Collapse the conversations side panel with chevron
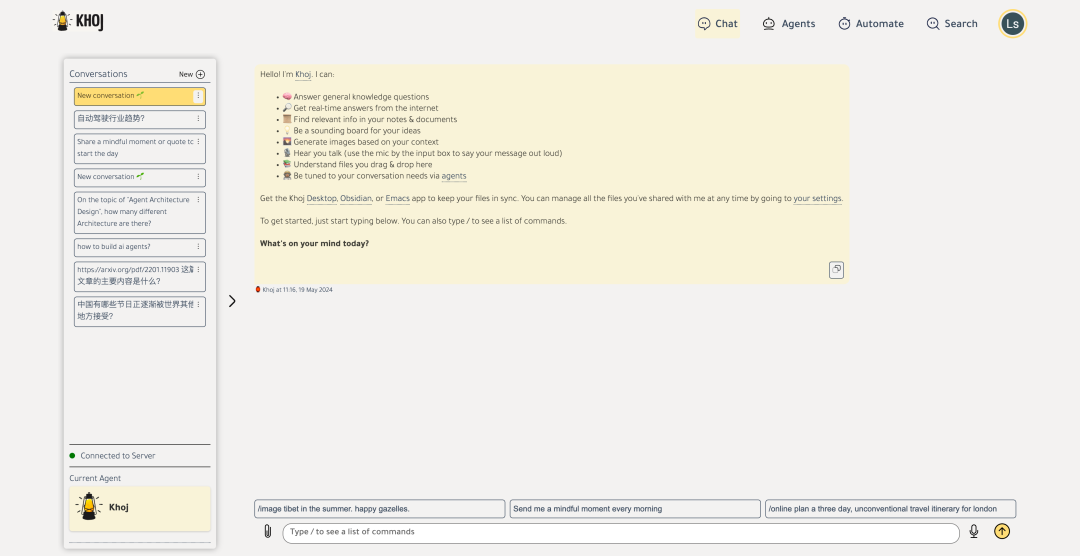The image size is (1080, 556). tap(232, 301)
